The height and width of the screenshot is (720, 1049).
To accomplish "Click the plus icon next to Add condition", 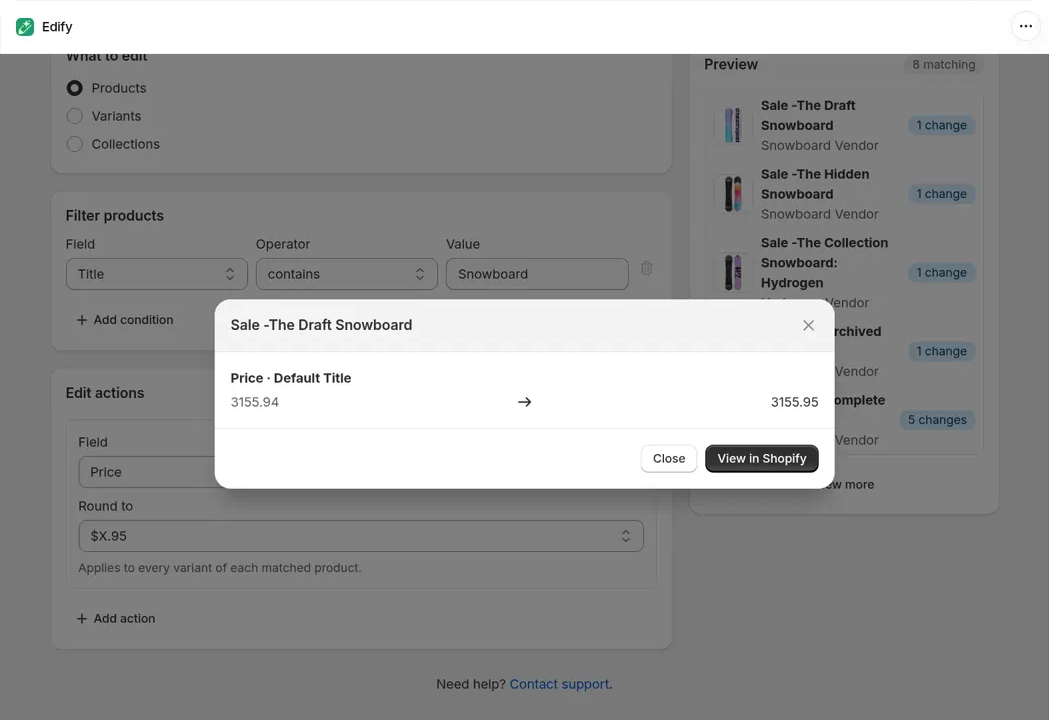I will tap(82, 320).
